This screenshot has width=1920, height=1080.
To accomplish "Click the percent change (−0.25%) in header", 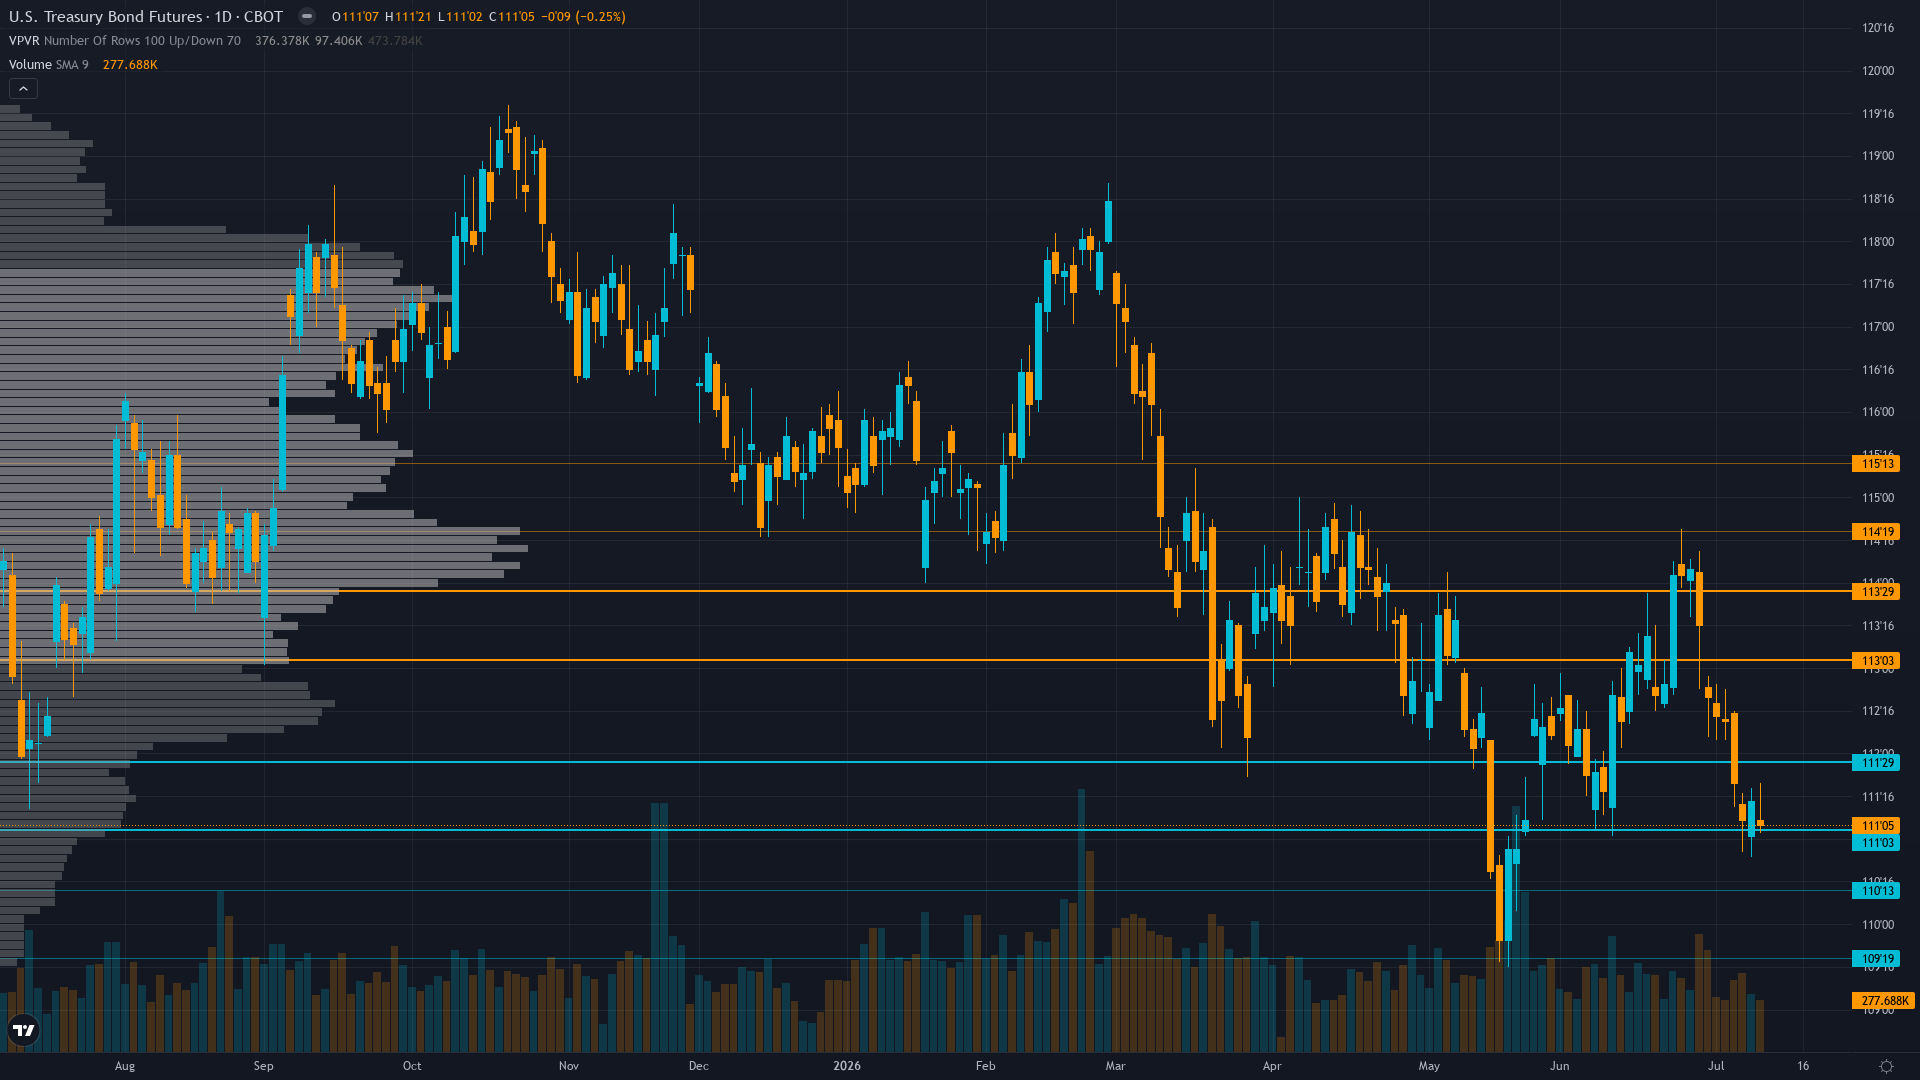I will [600, 17].
